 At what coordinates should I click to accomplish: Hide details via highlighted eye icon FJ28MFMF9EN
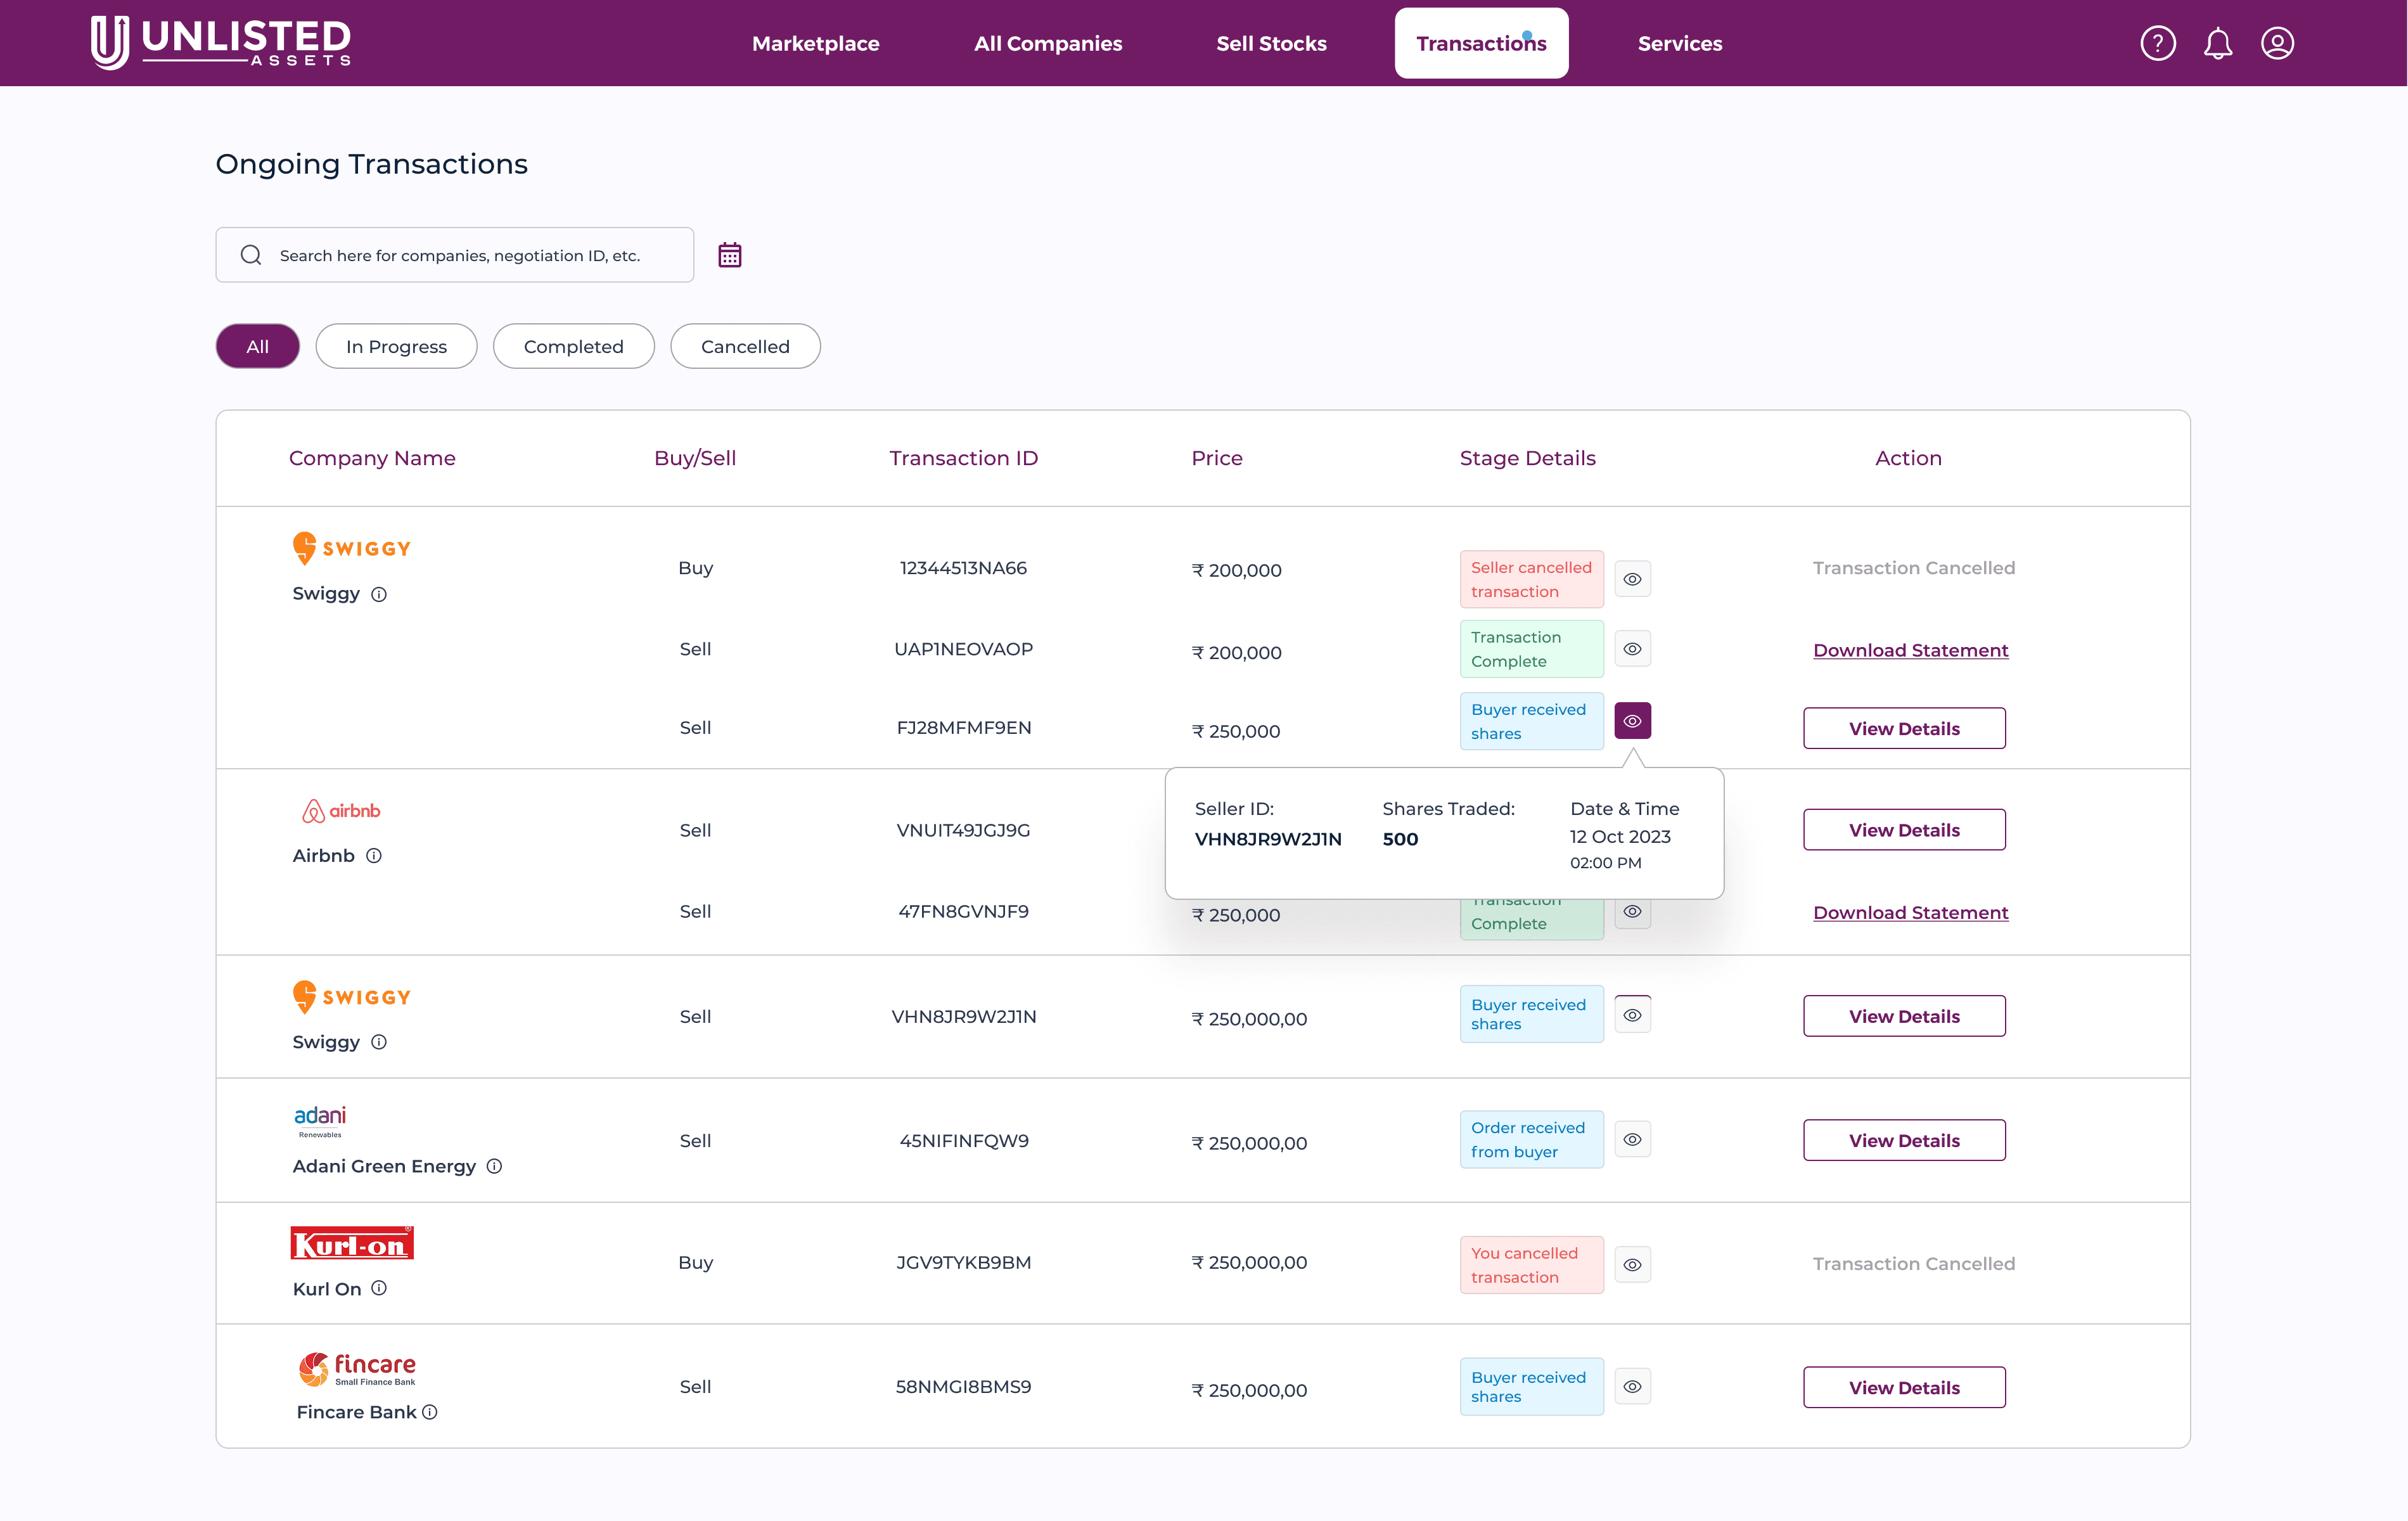coord(1632,721)
